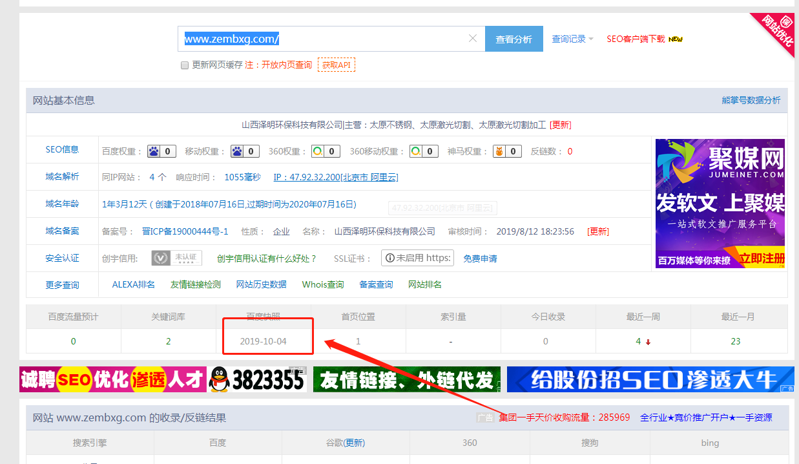Click the domain age 1年3月12天 text link
This screenshot has height=464, width=799.
[229, 204]
